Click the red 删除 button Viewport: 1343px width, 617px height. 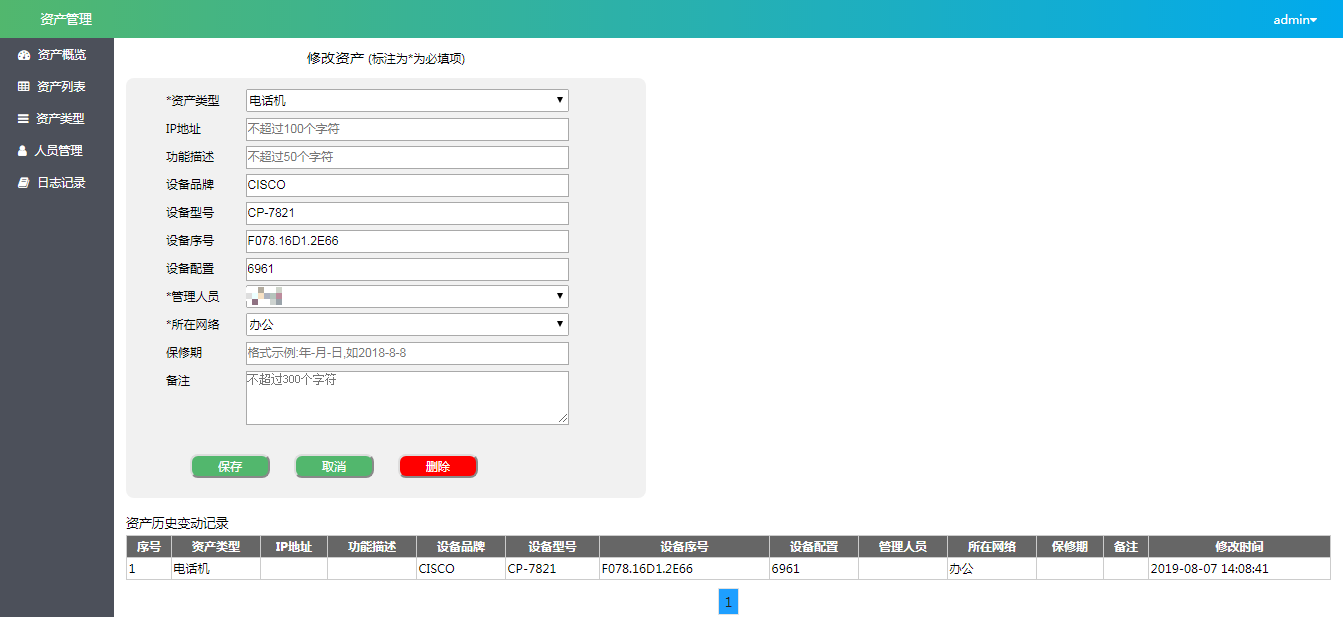[x=438, y=467]
